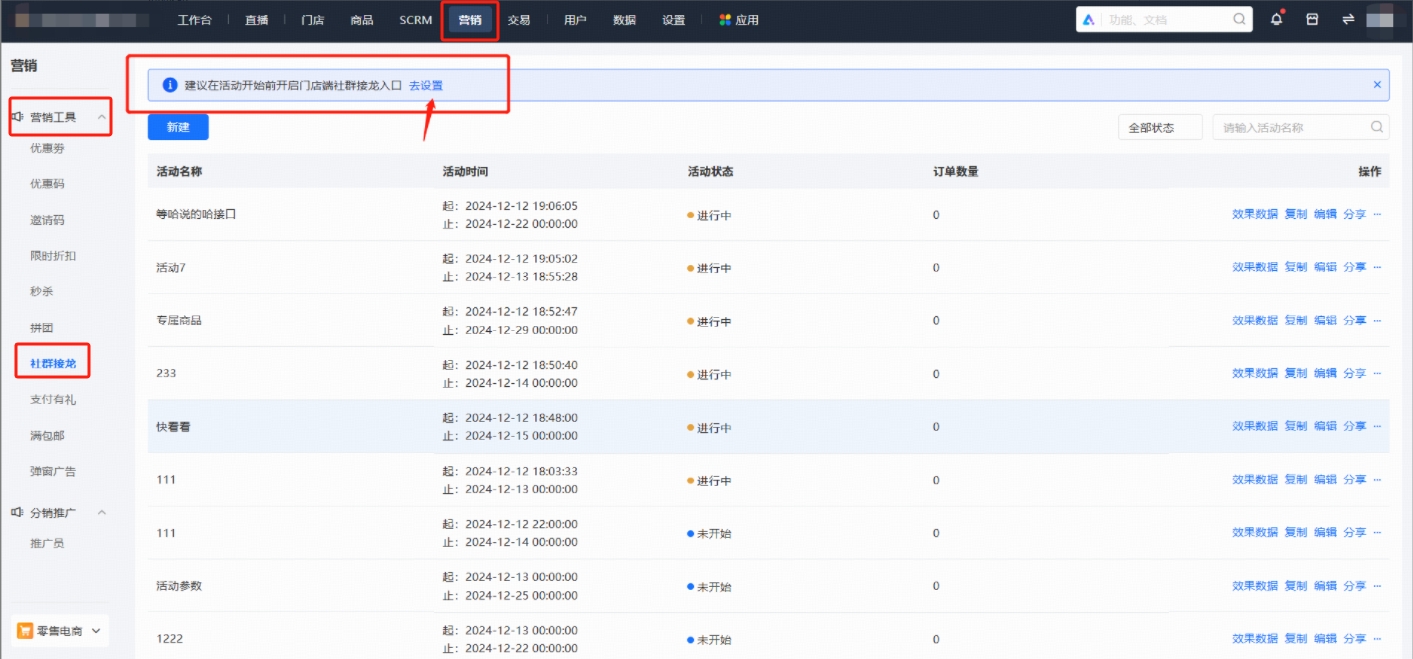Open the notification bell icon
The height and width of the screenshot is (659, 1413).
pos(1278,18)
